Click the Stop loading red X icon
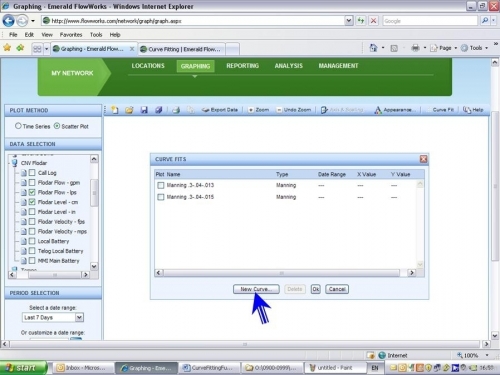Screen dimensions: 500x375 [374, 21]
